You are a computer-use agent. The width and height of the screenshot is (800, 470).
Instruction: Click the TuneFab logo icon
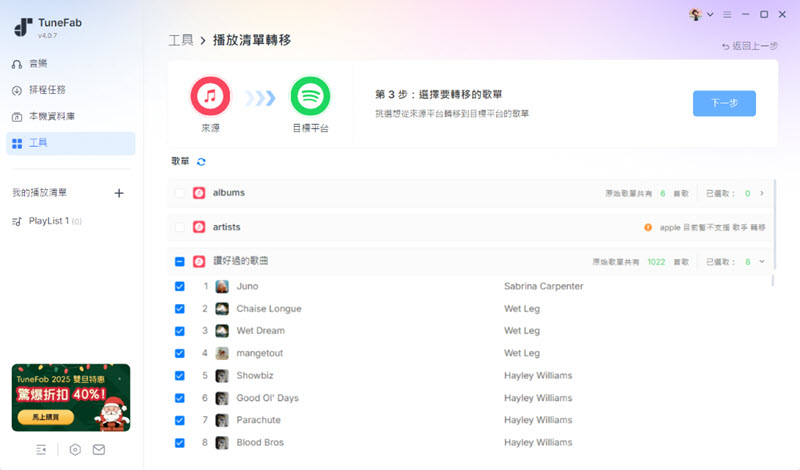(x=23, y=27)
